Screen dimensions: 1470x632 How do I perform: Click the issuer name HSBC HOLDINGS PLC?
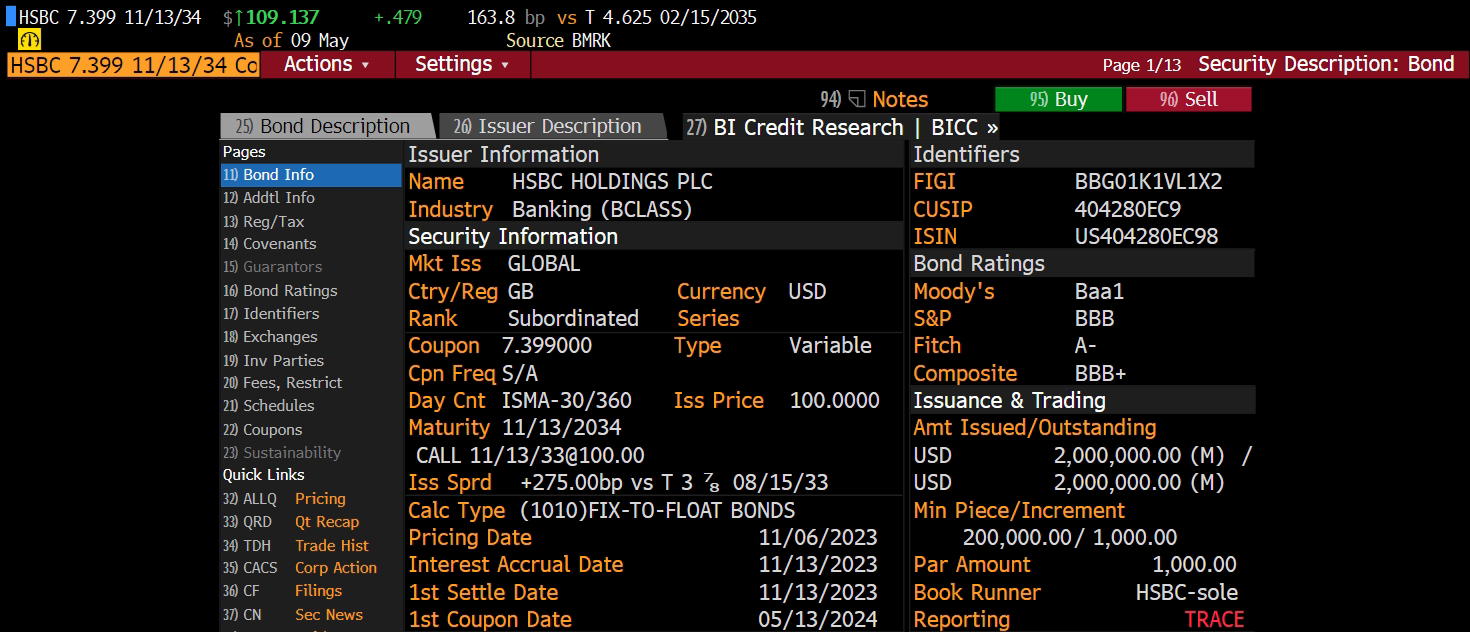[x=612, y=182]
